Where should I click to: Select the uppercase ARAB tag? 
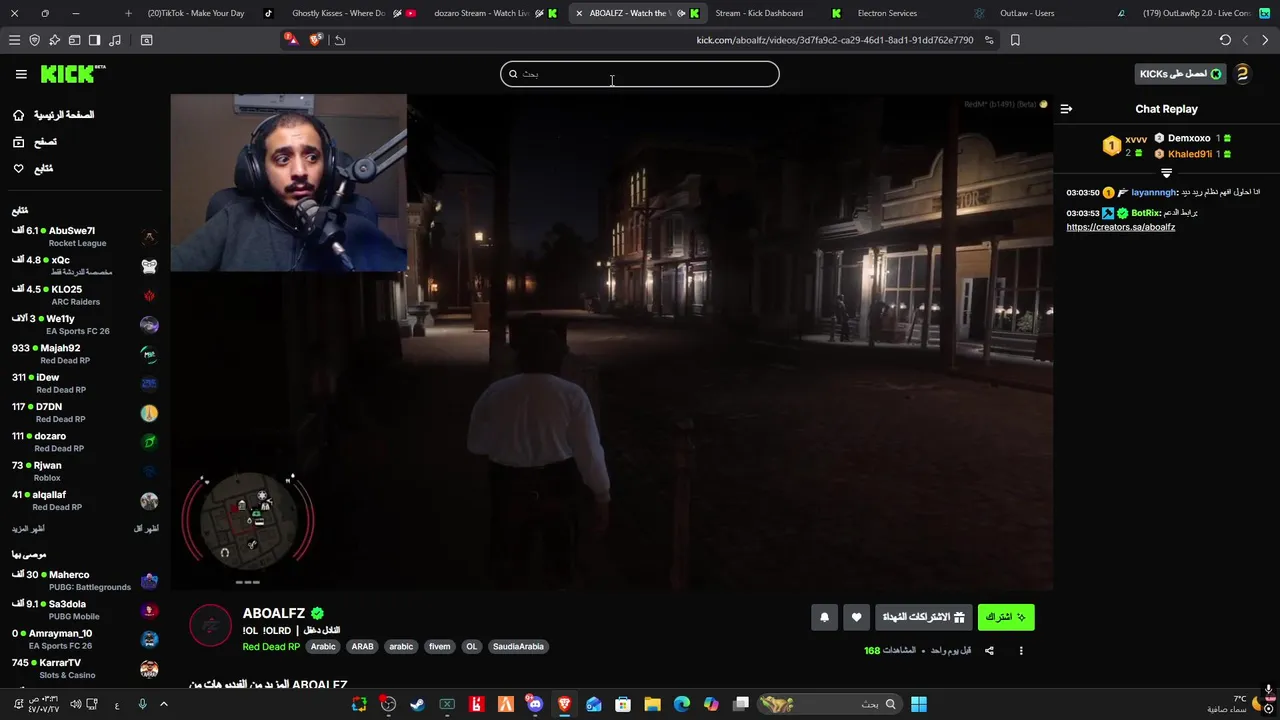(x=362, y=647)
